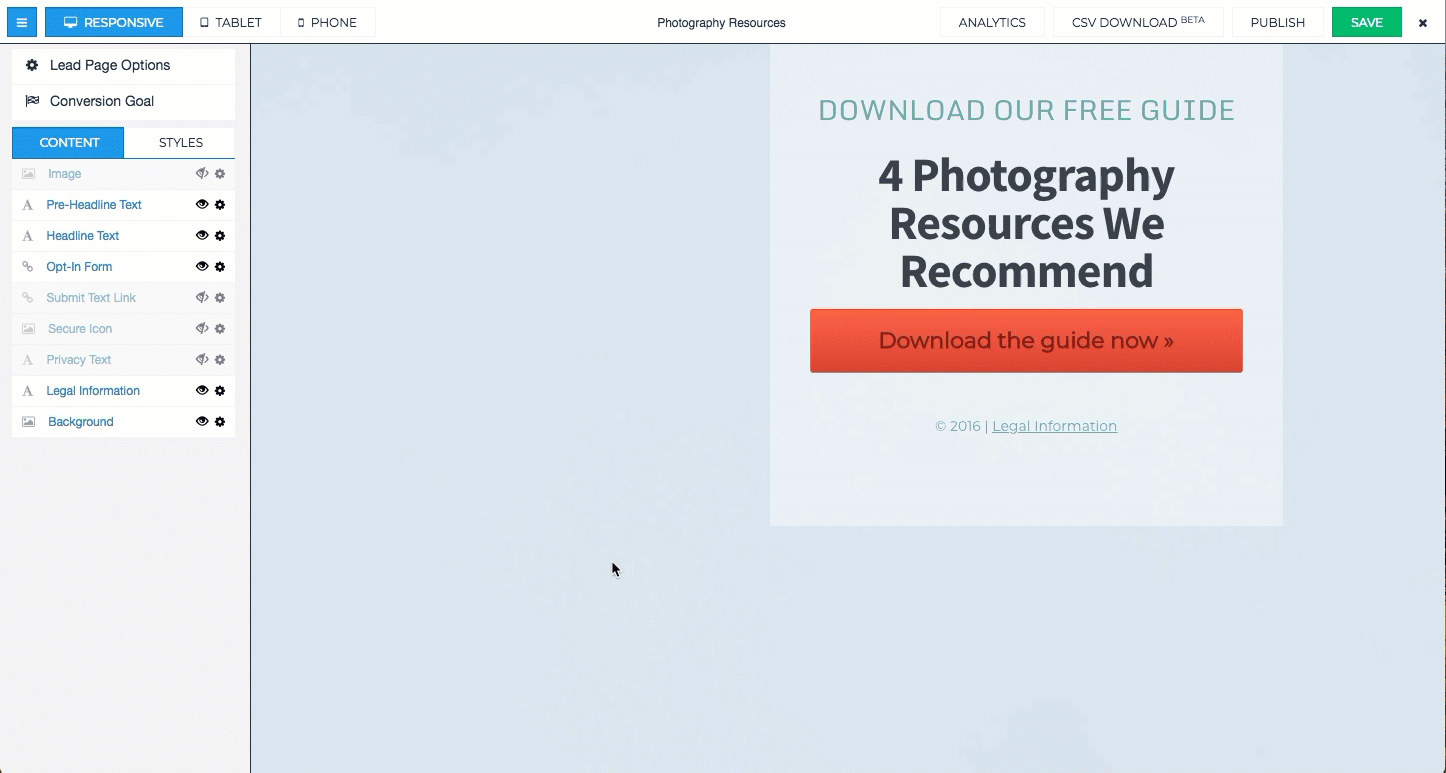Hide the Background element

pos(202,421)
